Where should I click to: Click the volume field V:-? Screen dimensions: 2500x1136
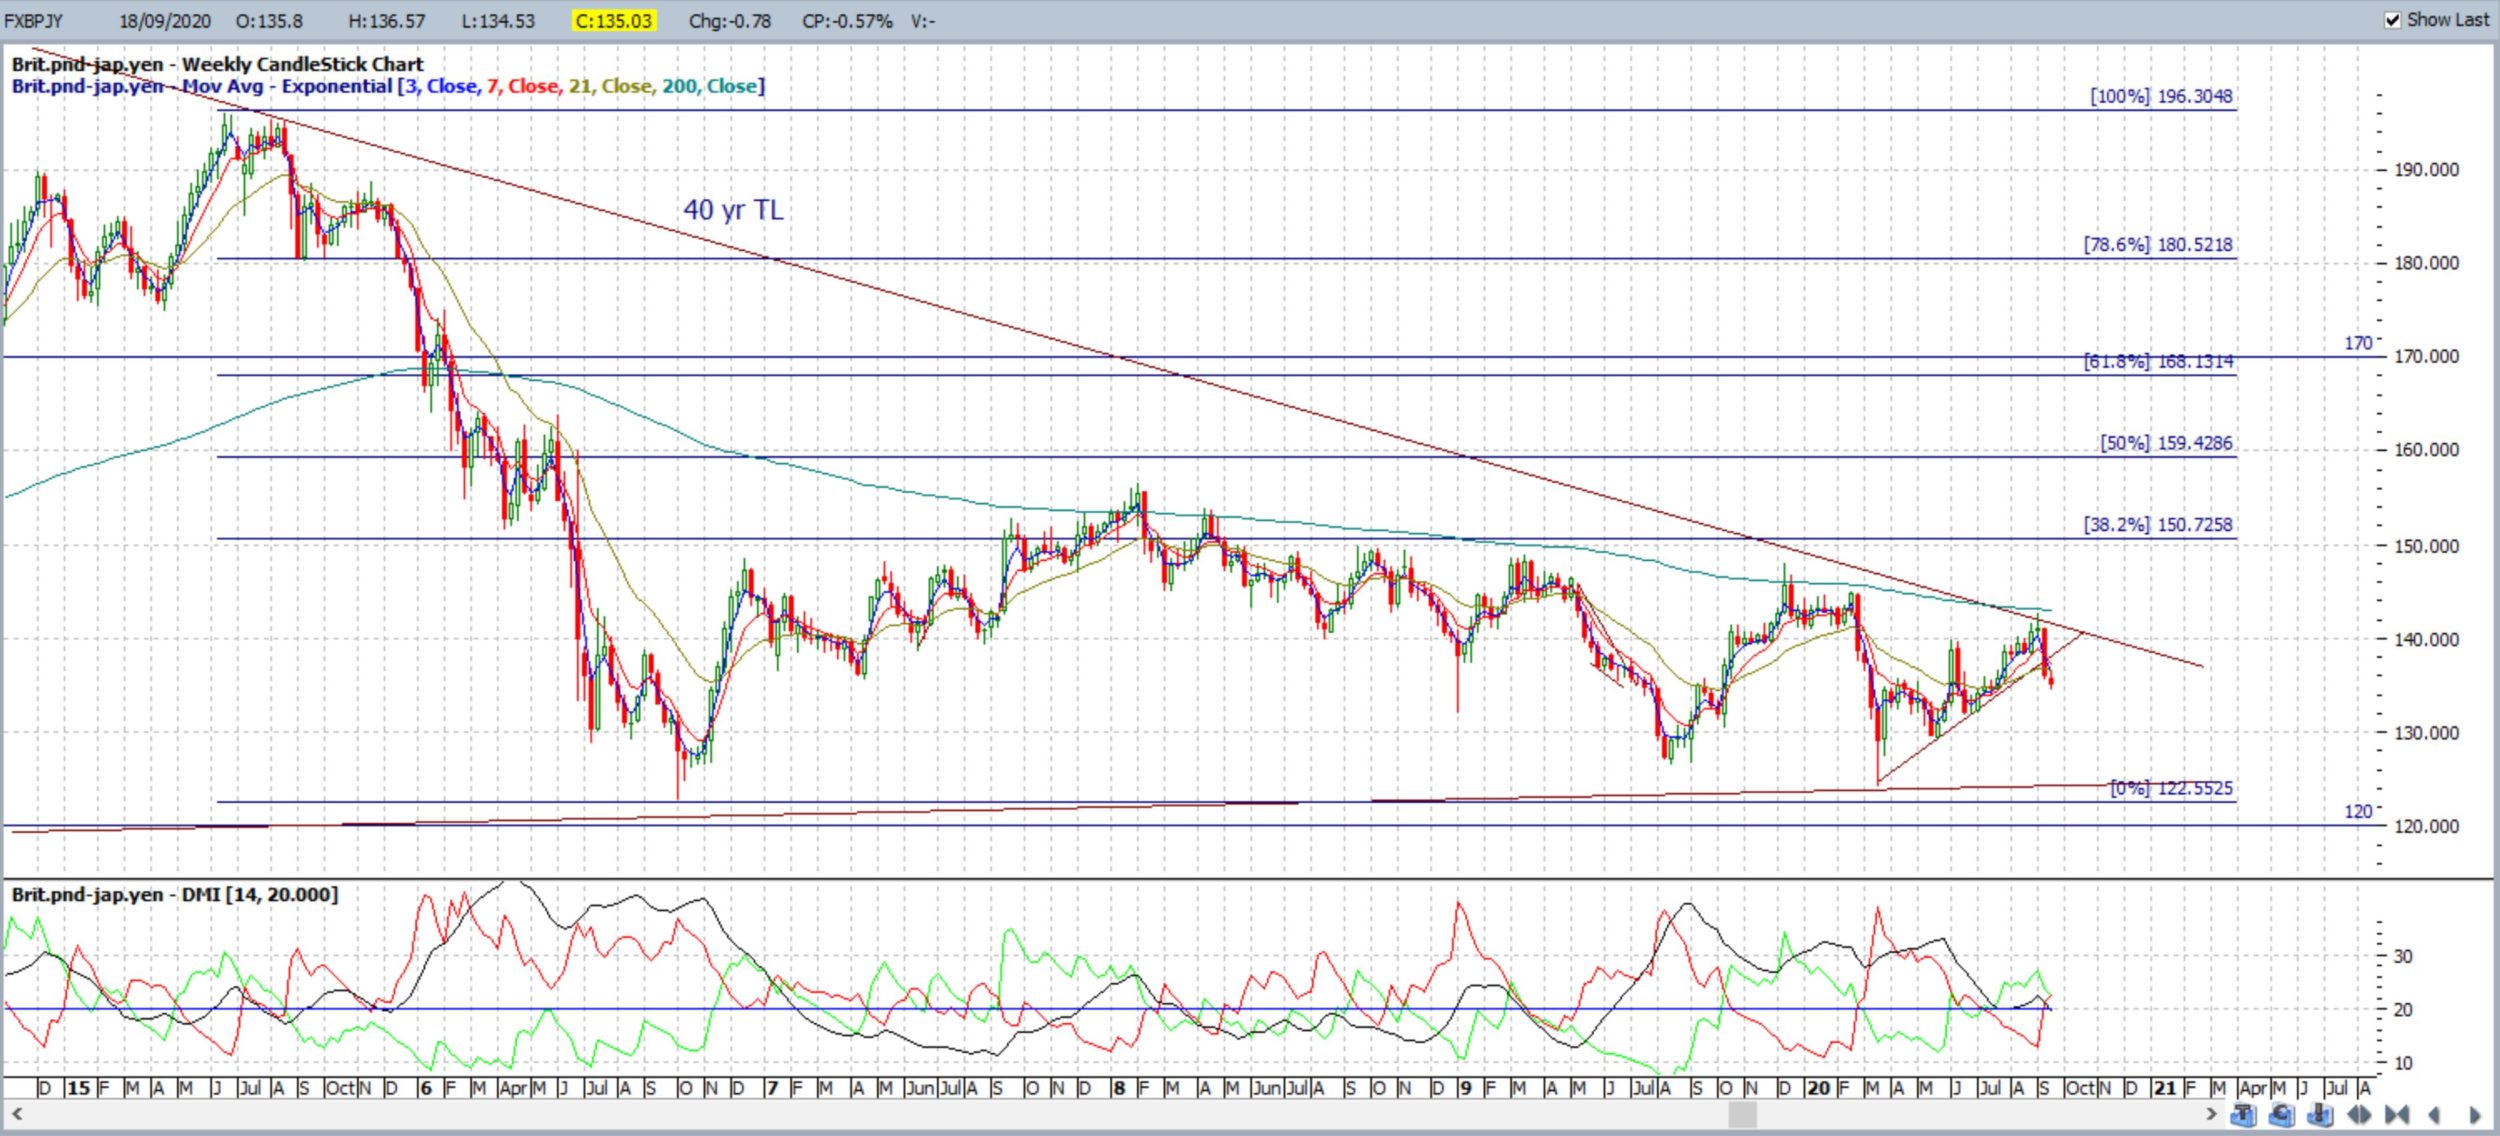click(923, 21)
